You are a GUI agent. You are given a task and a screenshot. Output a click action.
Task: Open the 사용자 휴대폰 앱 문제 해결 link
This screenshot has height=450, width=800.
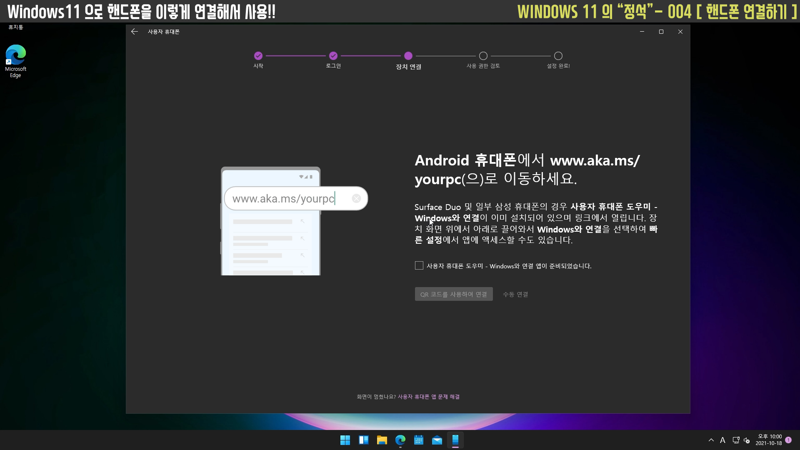[429, 396]
